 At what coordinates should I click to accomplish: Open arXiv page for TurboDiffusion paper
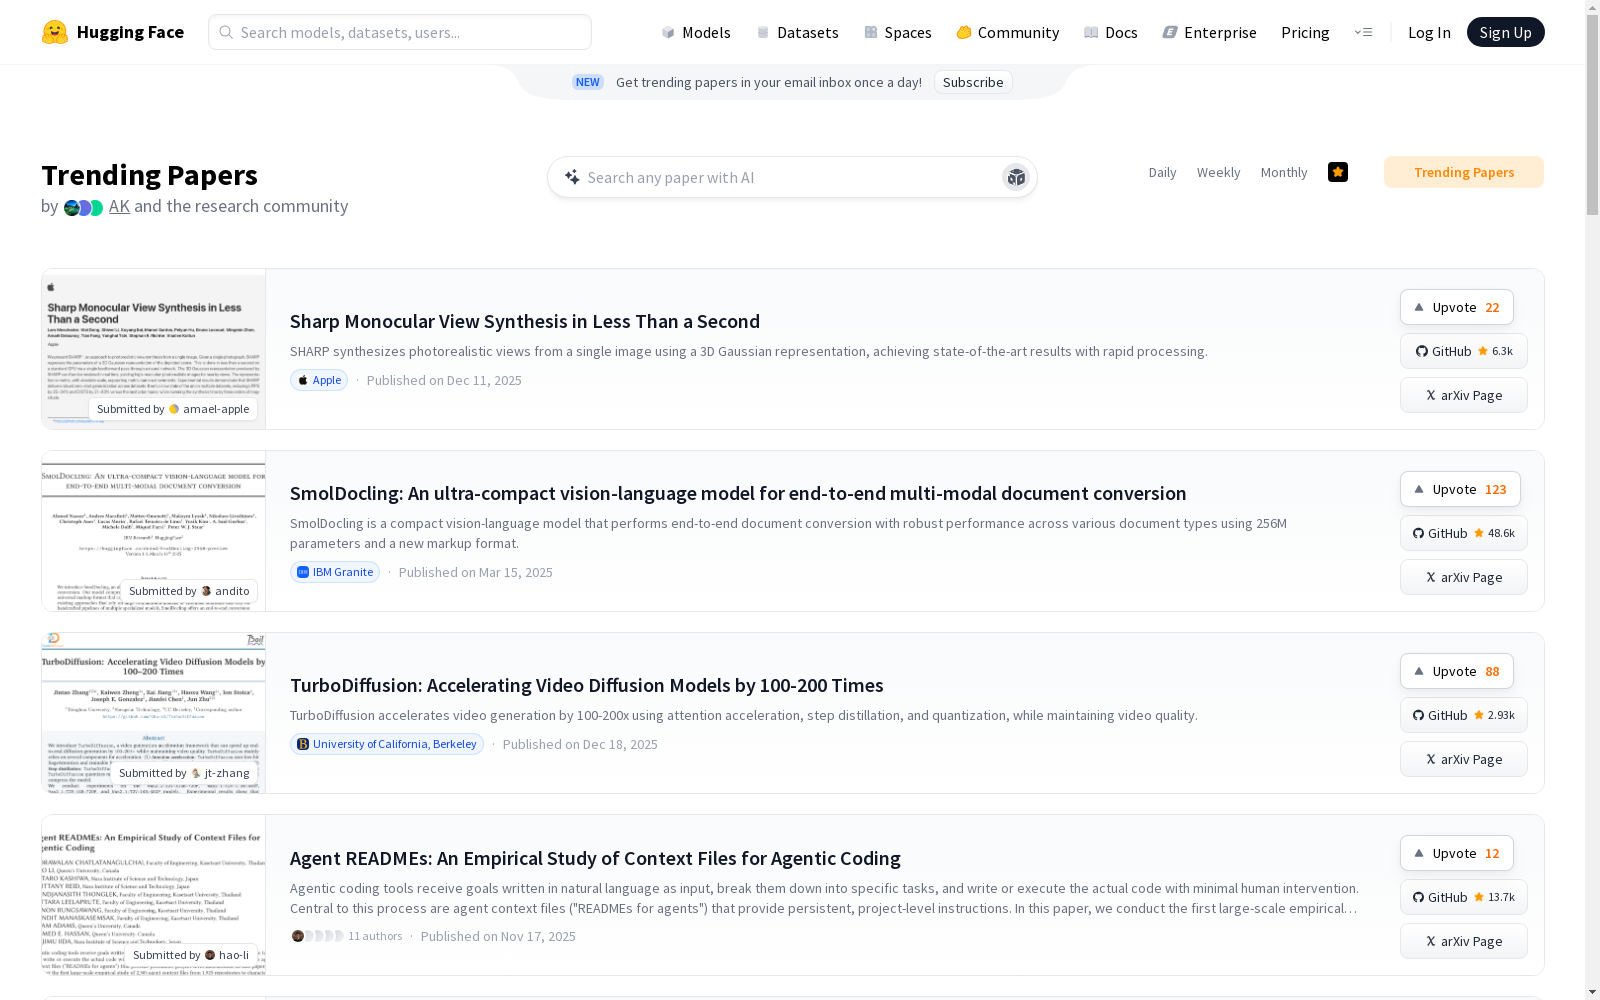click(x=1463, y=759)
